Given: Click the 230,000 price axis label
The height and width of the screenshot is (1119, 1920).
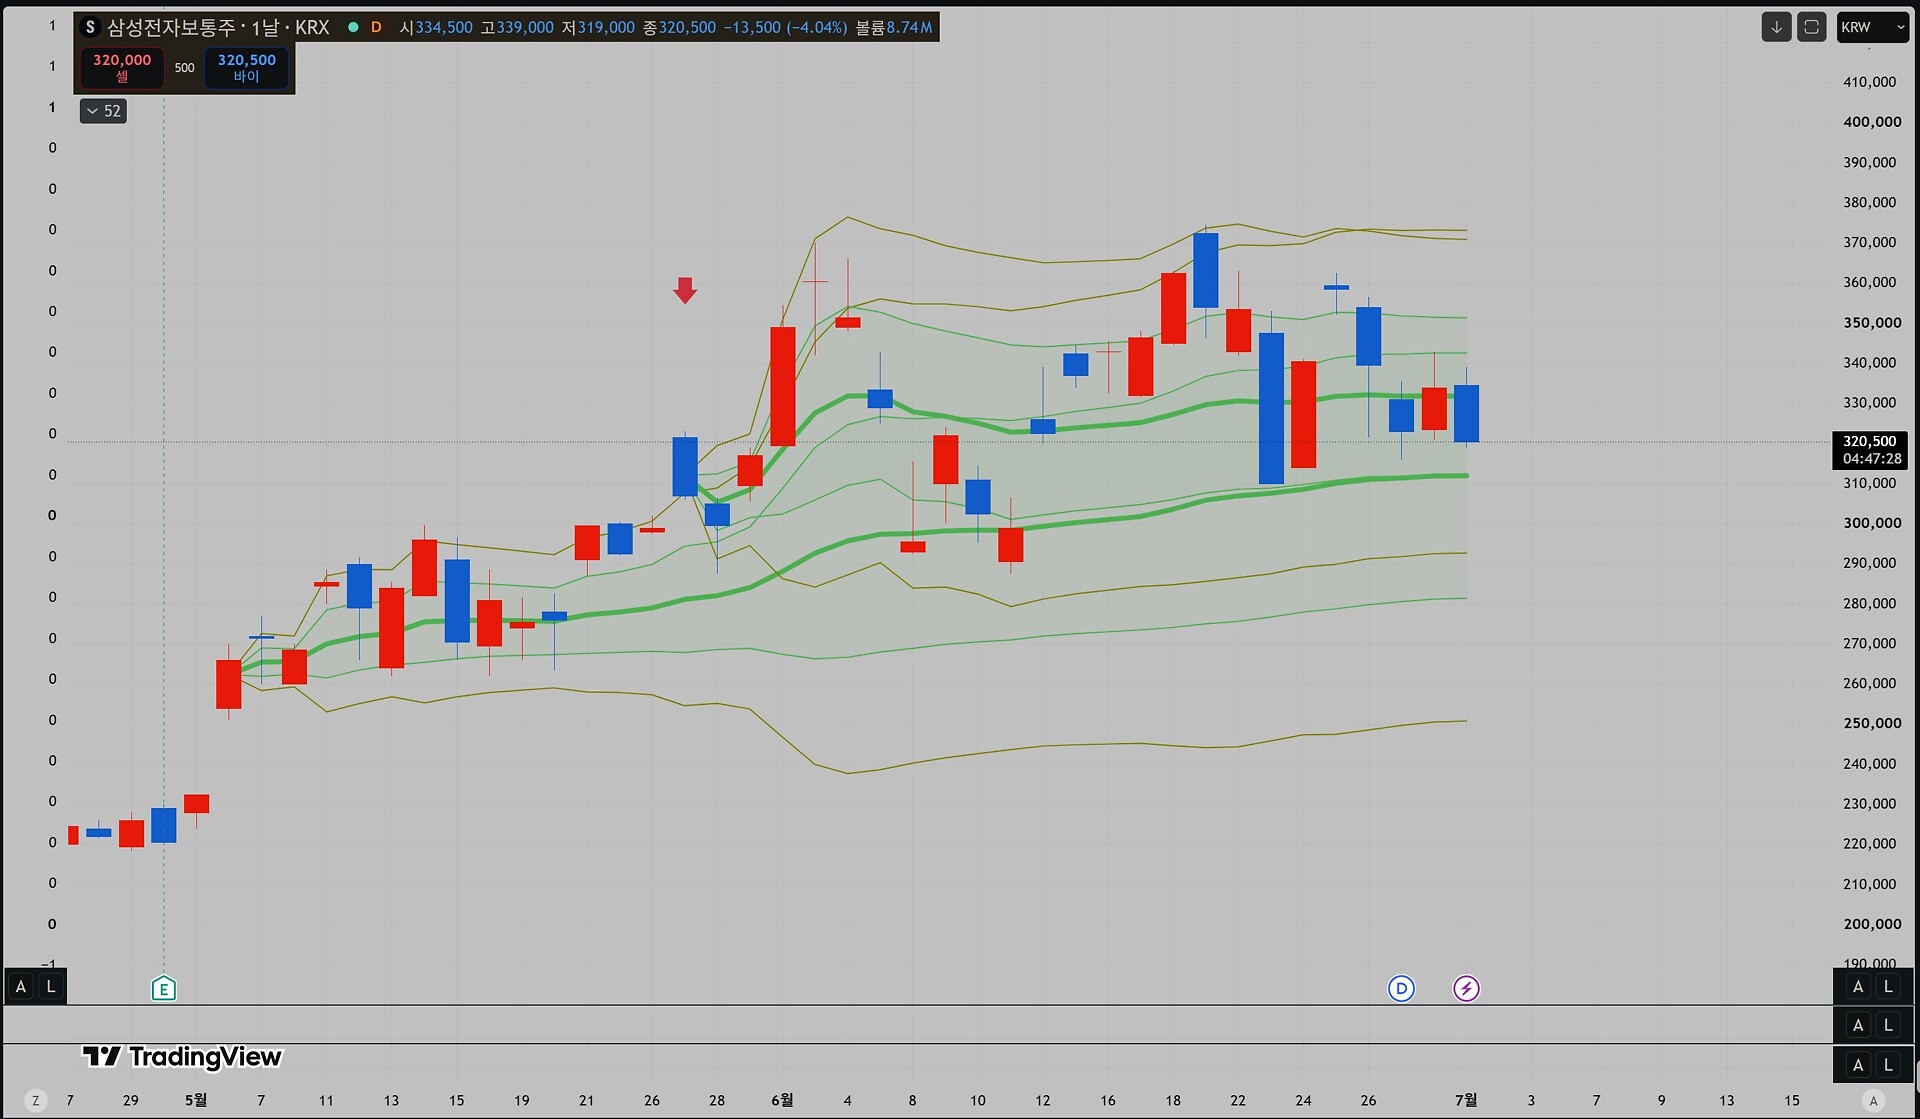Looking at the screenshot, I should 1870,803.
